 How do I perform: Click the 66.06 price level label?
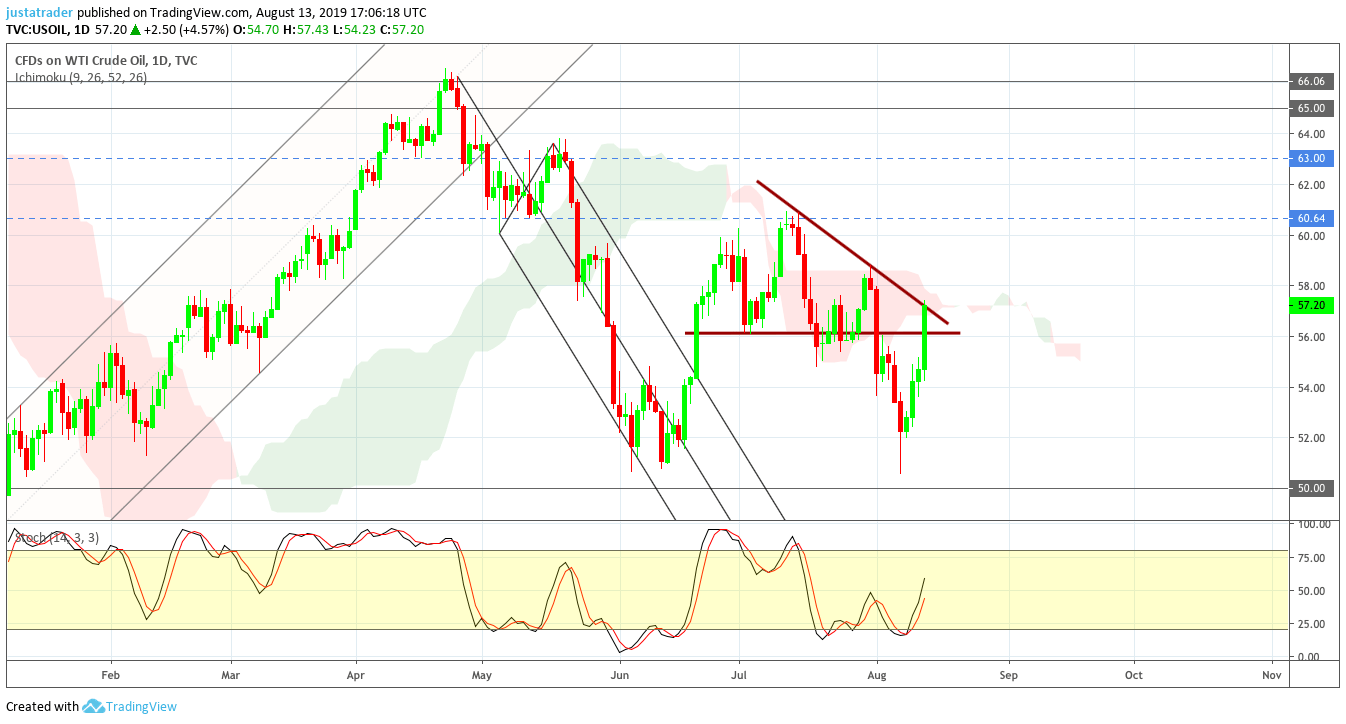coord(1311,82)
